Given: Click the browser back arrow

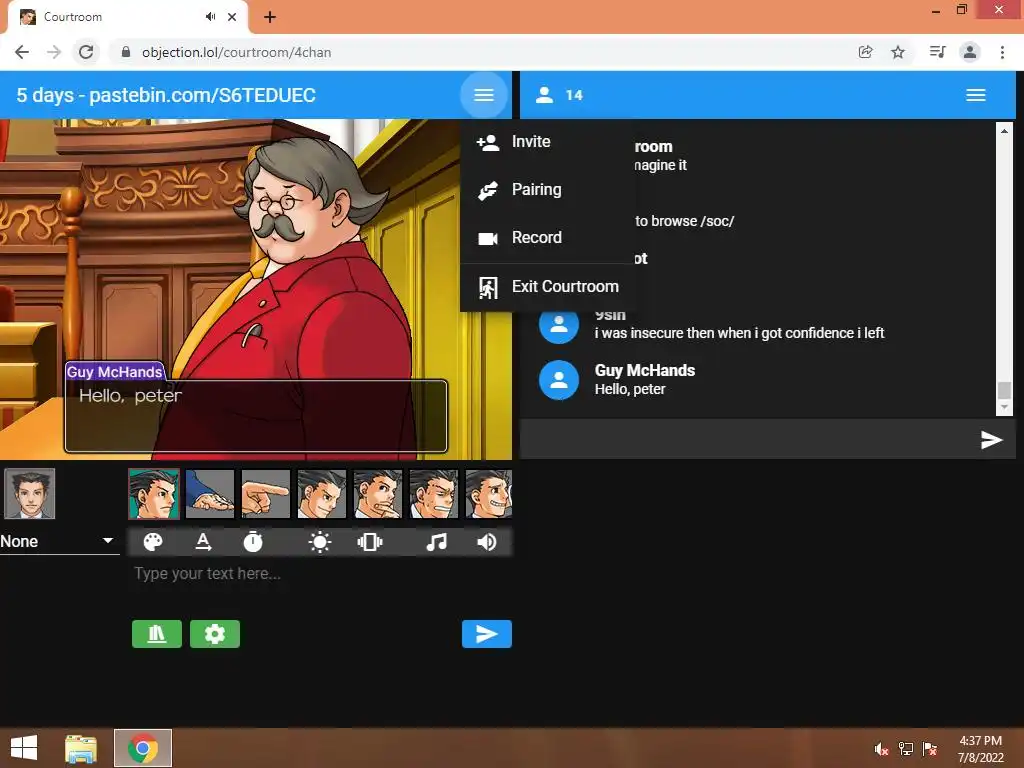Looking at the screenshot, I should click(22, 52).
